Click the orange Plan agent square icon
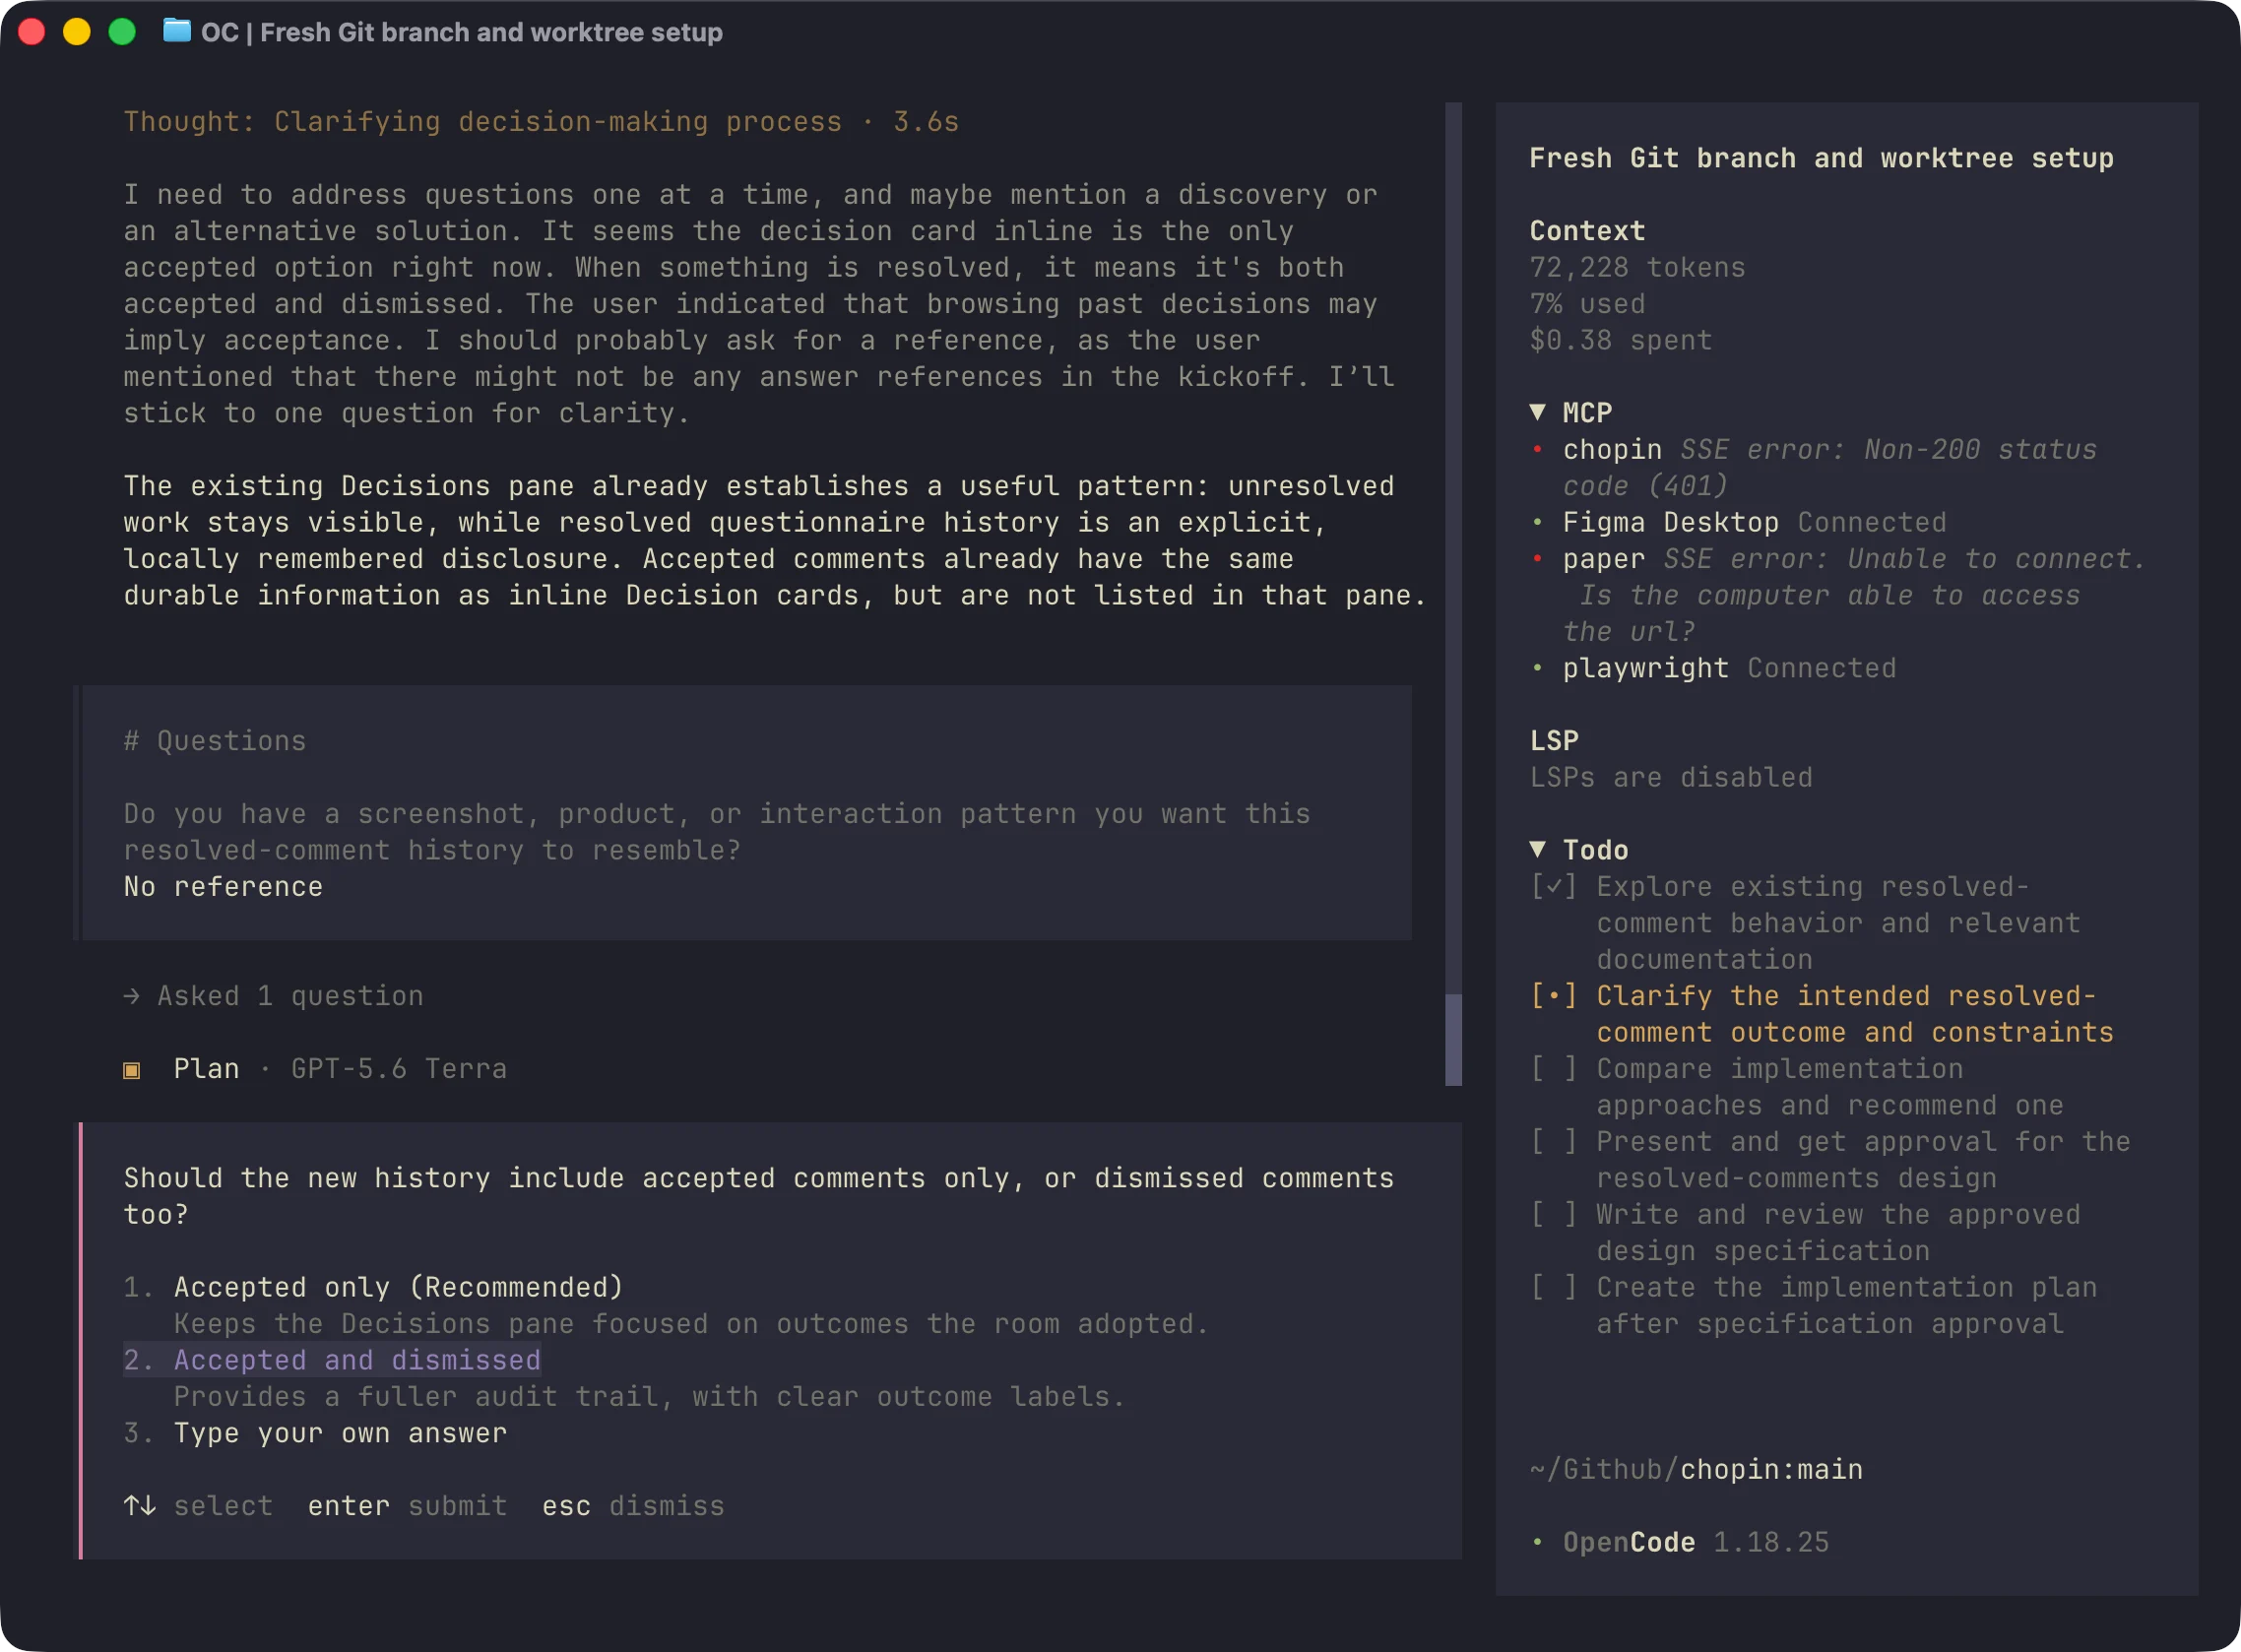The height and width of the screenshot is (1652, 2241). point(131,1070)
